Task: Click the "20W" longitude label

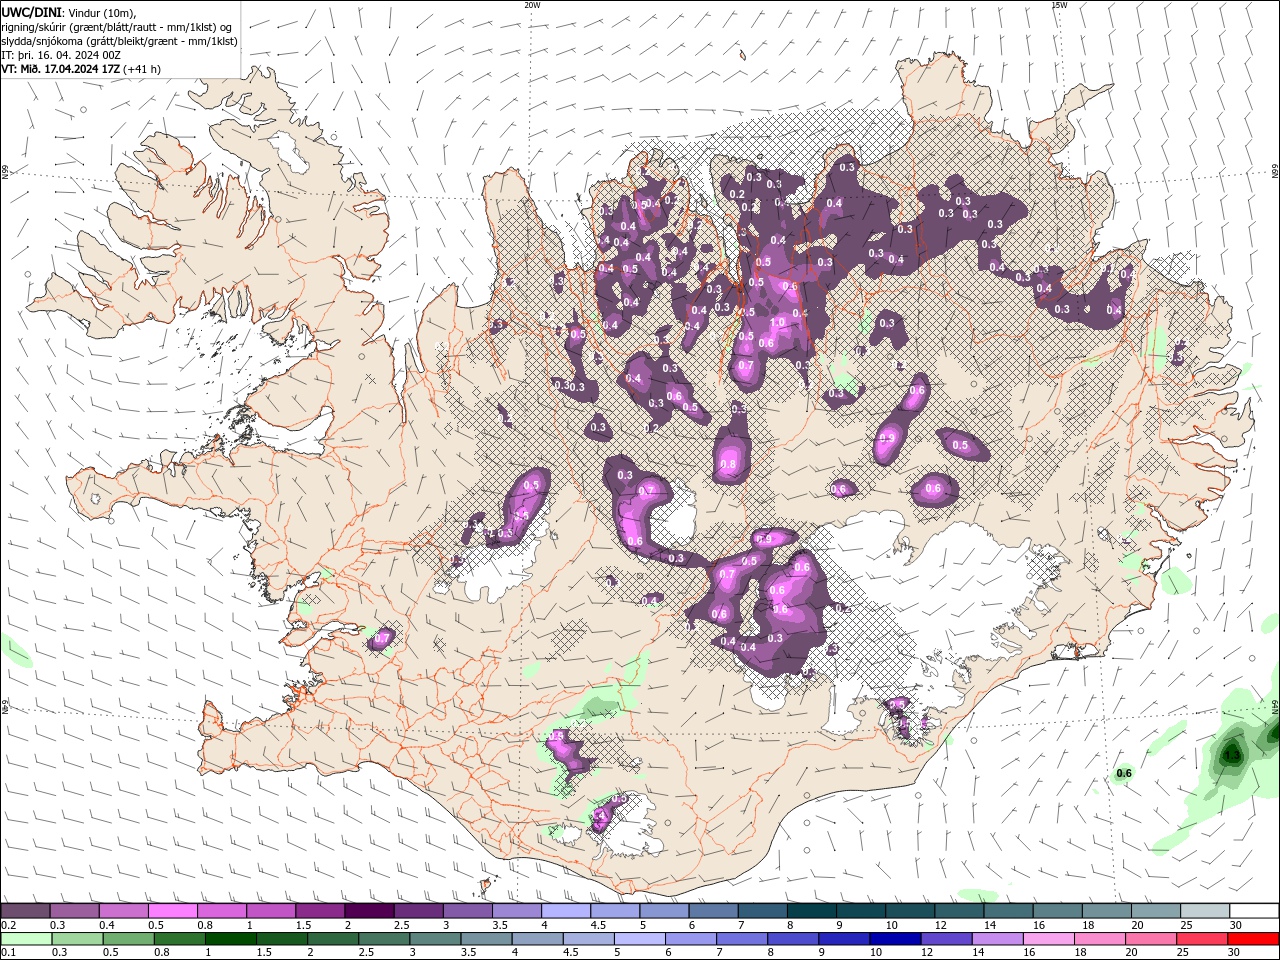Action: pyautogui.click(x=532, y=5)
